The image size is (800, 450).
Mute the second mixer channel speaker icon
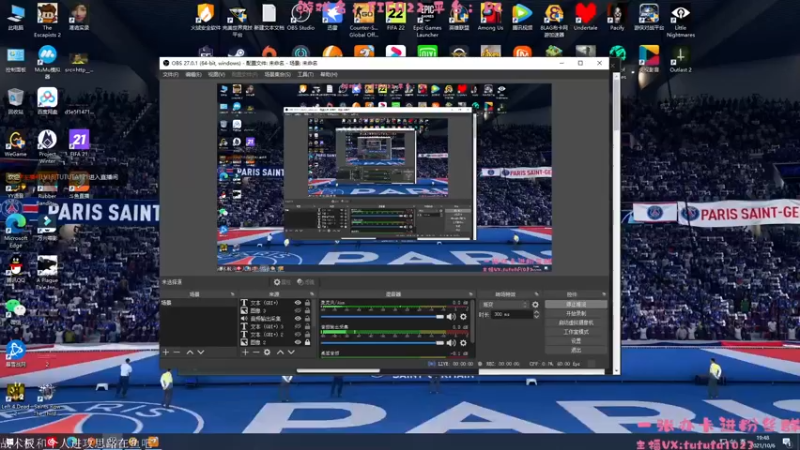pyautogui.click(x=451, y=343)
